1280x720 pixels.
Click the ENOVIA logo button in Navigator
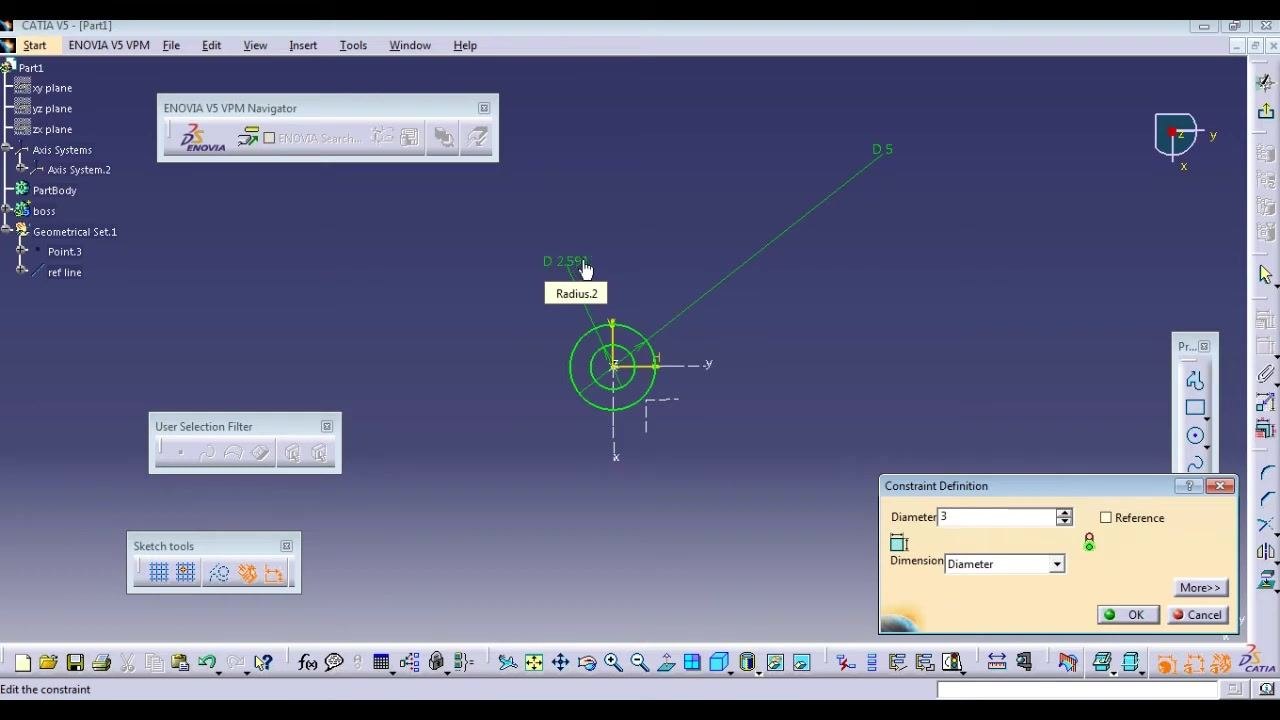(205, 138)
